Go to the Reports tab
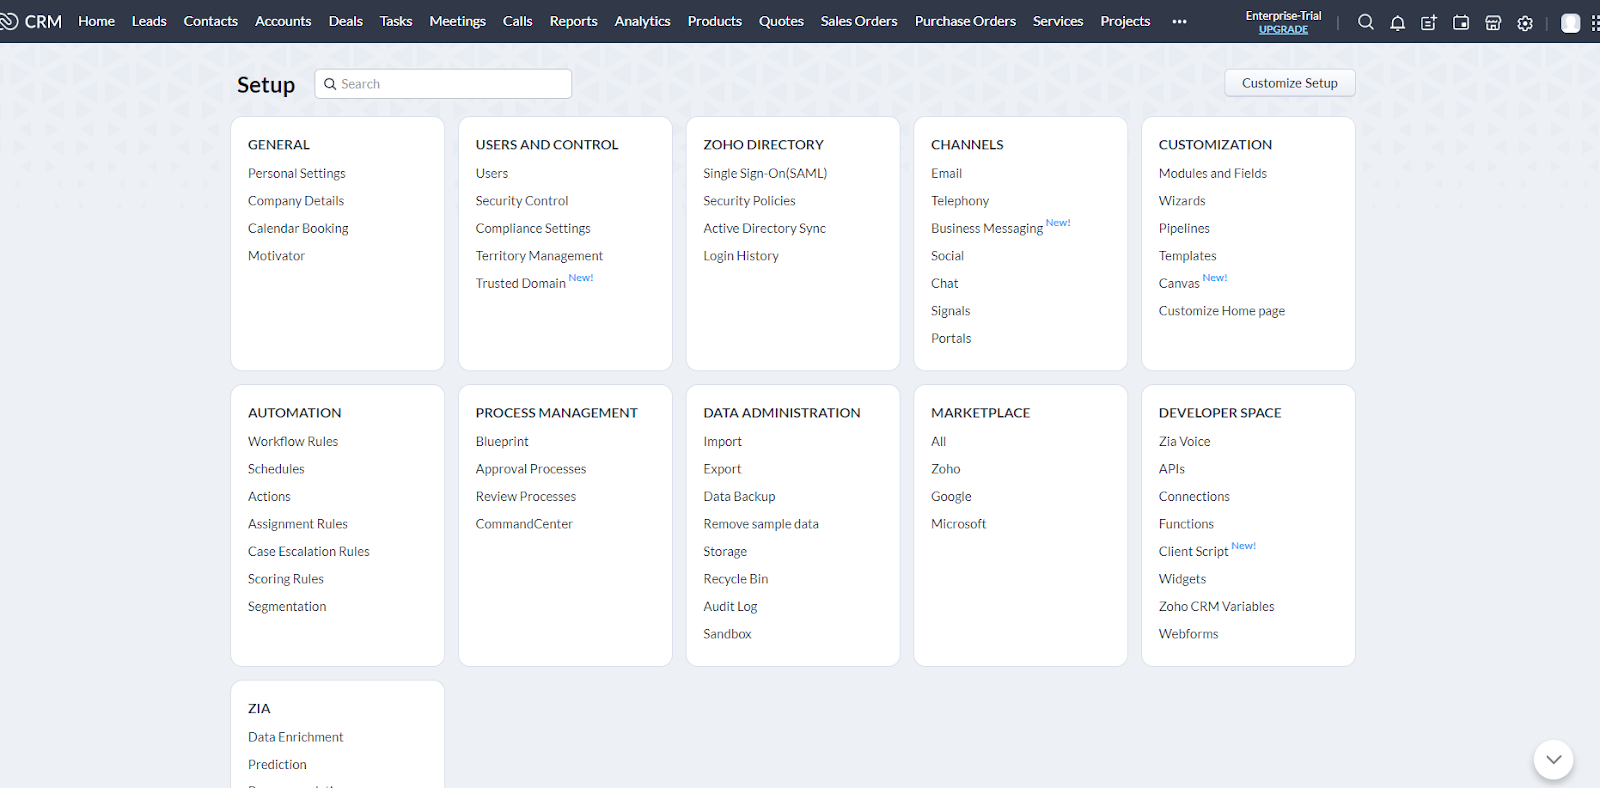Viewport: 1600px width, 788px height. point(573,21)
